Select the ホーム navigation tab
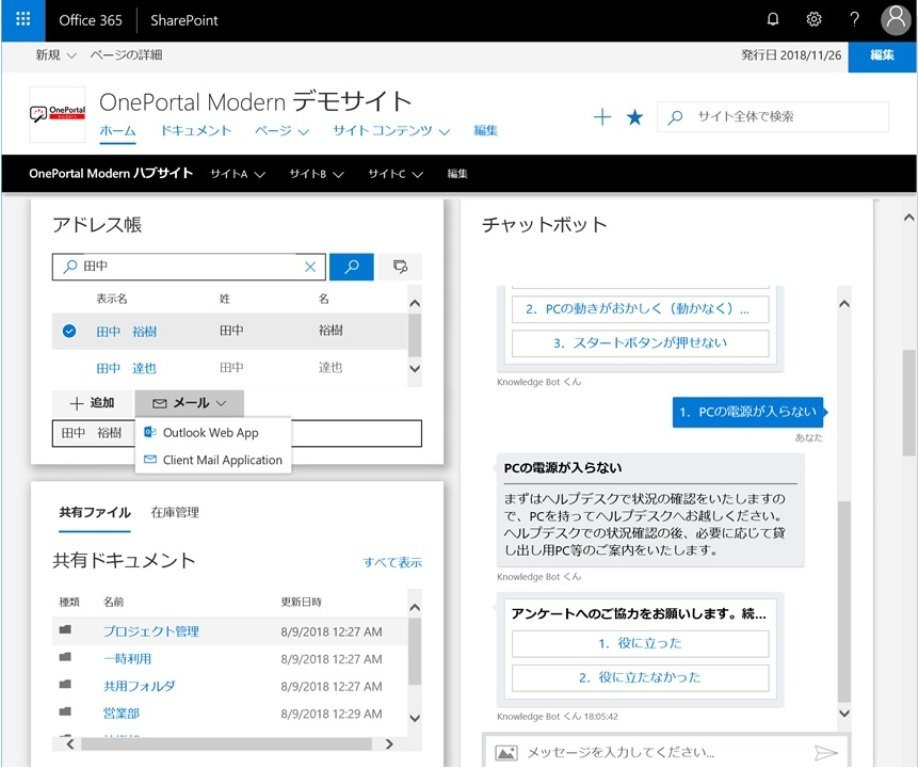 coord(118,131)
